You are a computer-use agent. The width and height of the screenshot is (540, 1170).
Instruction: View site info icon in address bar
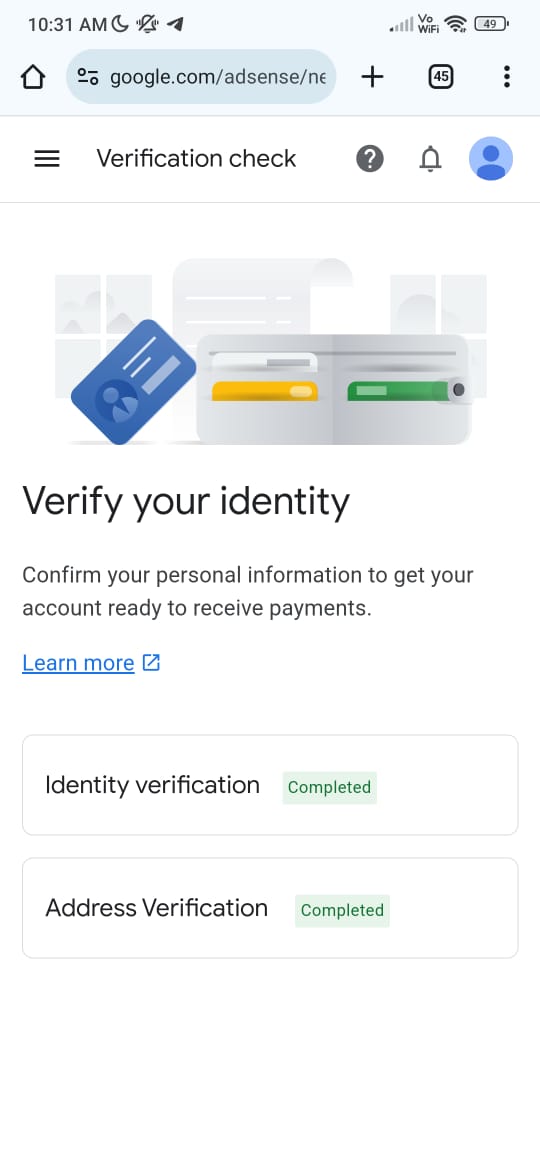(x=88, y=76)
